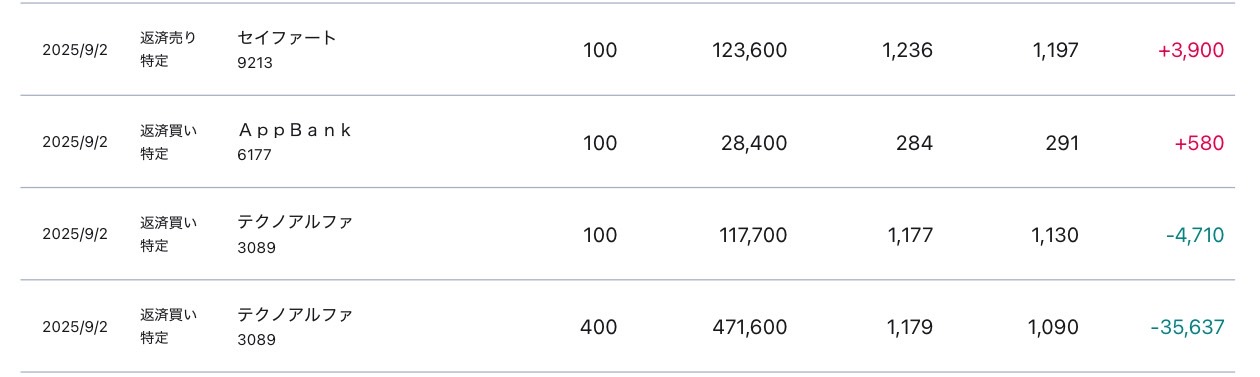Select the +580 profit value
This screenshot has width=1260, height=377.
(1199, 143)
